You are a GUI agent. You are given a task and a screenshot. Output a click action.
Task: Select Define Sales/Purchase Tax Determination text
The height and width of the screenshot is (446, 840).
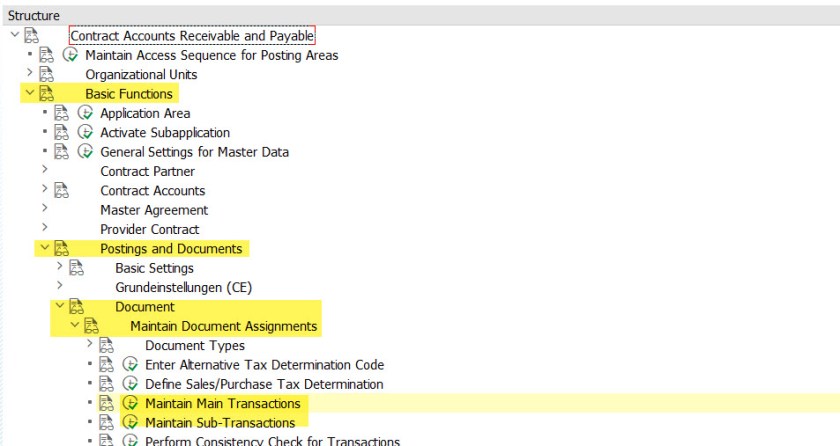click(264, 384)
